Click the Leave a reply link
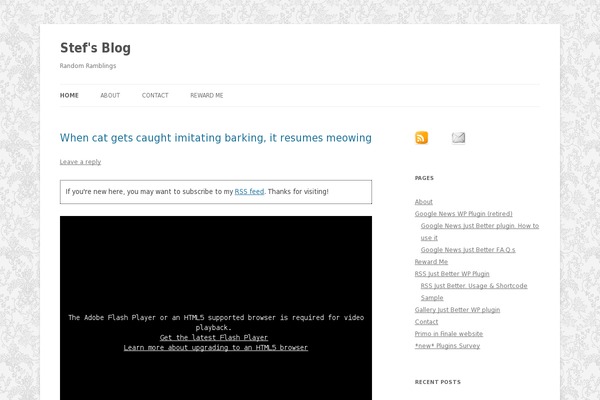Screen dimensions: 600x400 80,162
